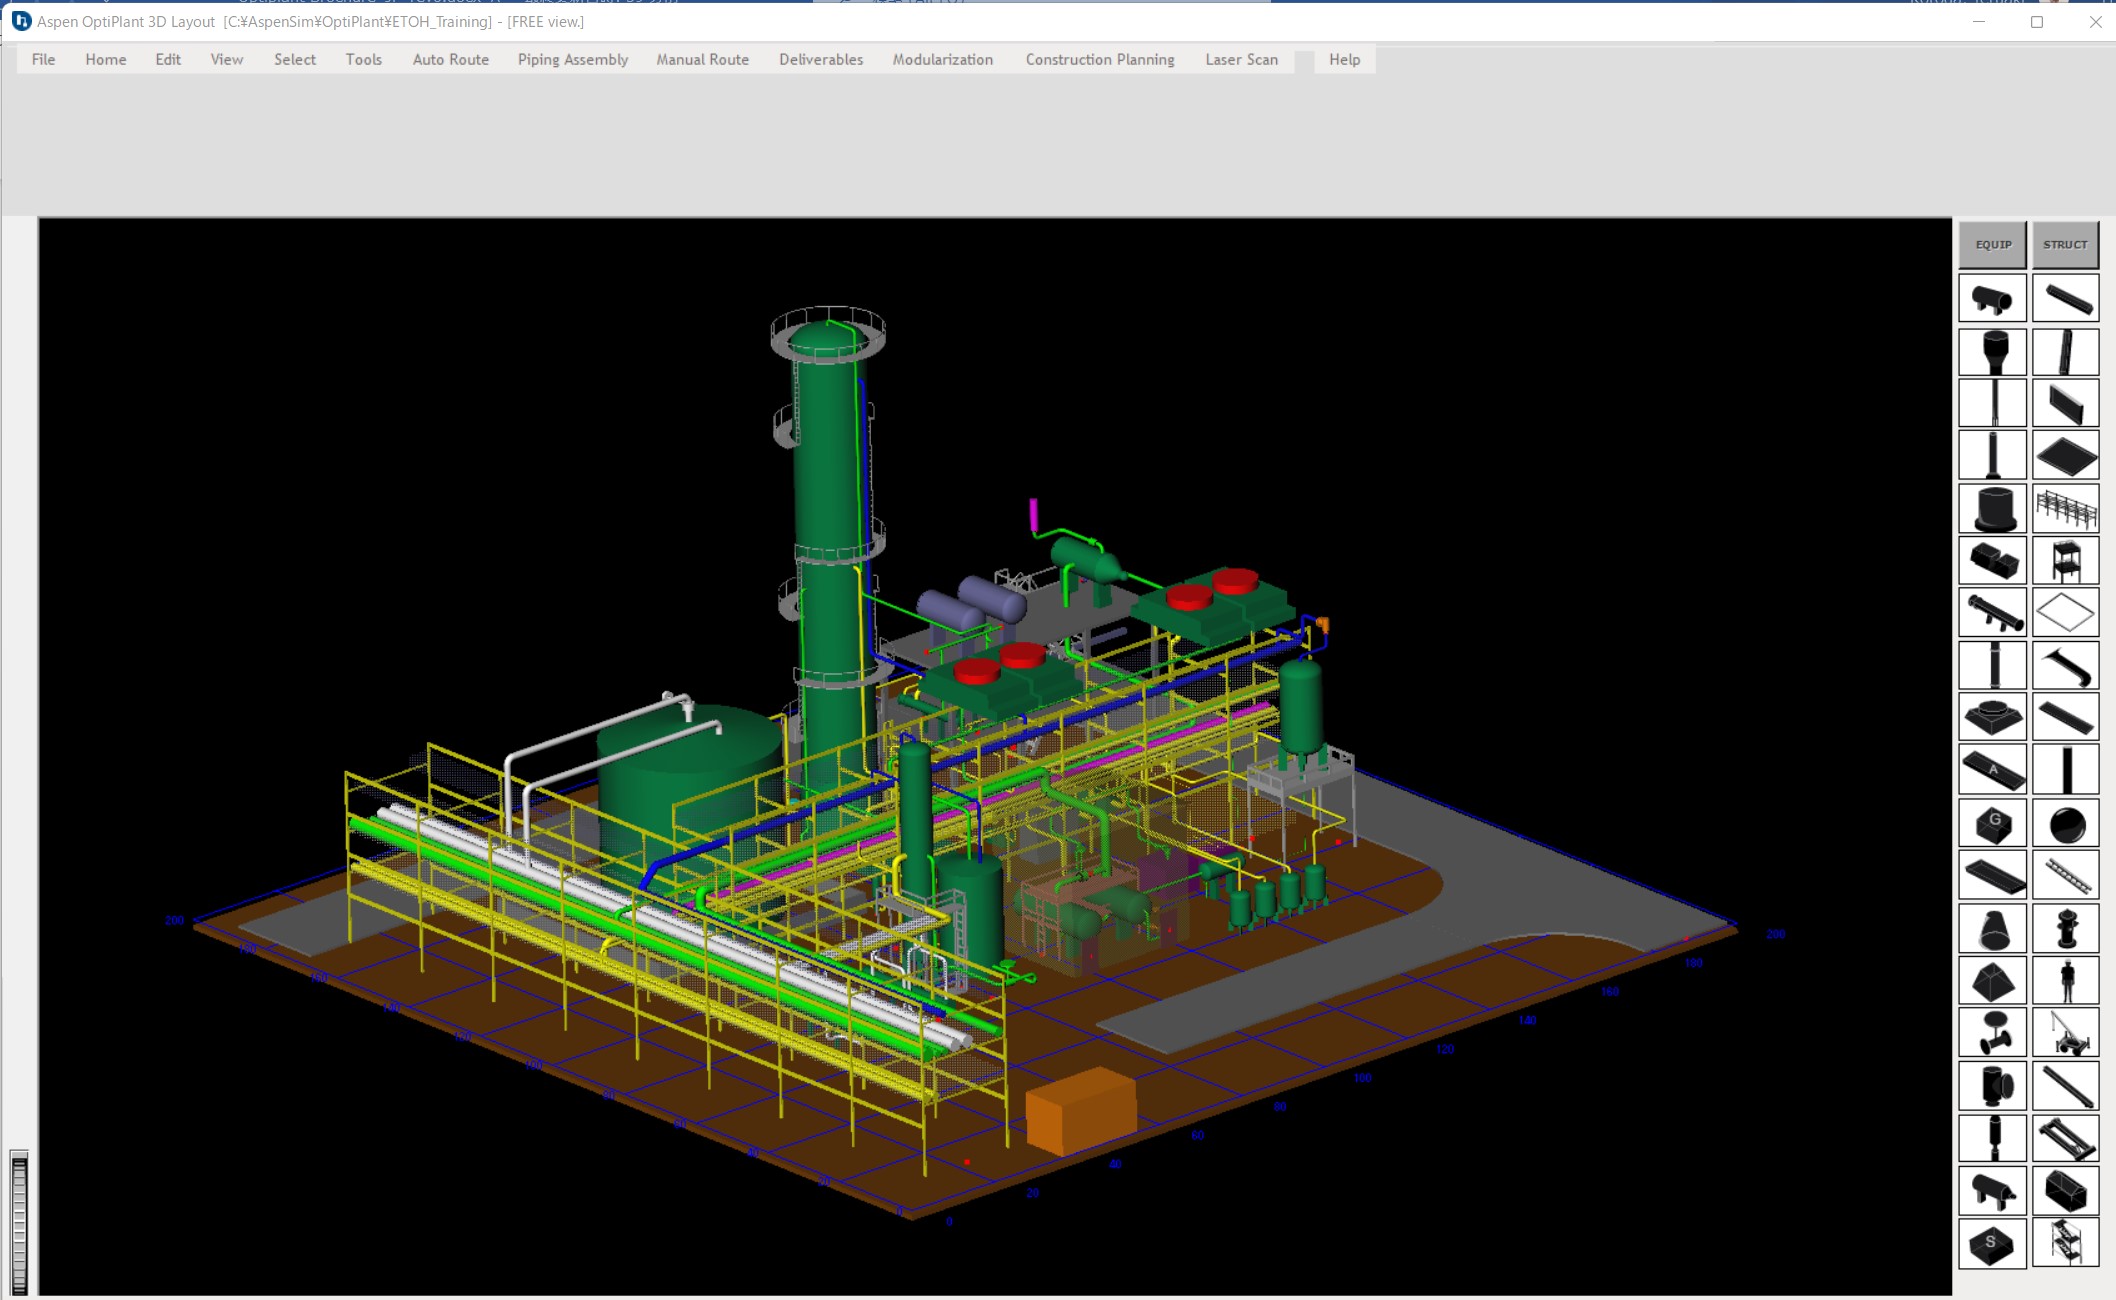Select the pyramid-shaped equipment icon
2116x1300 pixels.
1992,981
